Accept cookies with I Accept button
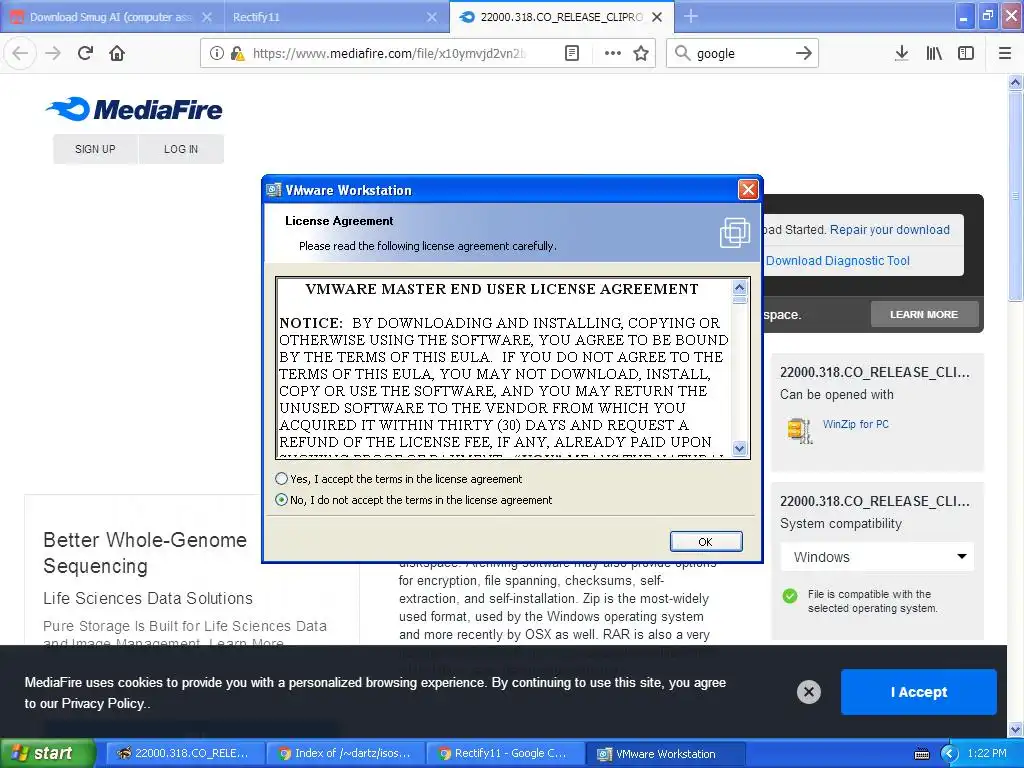Image resolution: width=1024 pixels, height=768 pixels. click(x=919, y=692)
